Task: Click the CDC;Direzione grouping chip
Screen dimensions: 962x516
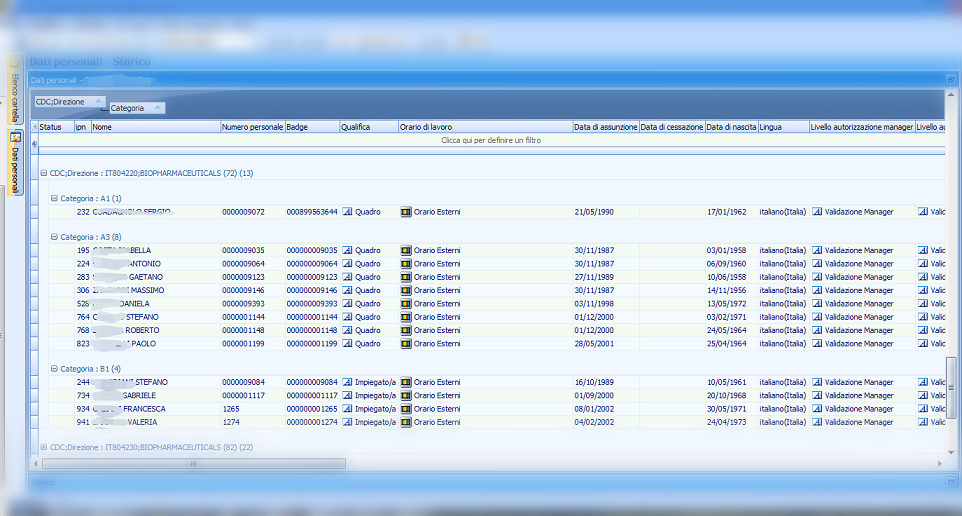Action: click(x=68, y=102)
